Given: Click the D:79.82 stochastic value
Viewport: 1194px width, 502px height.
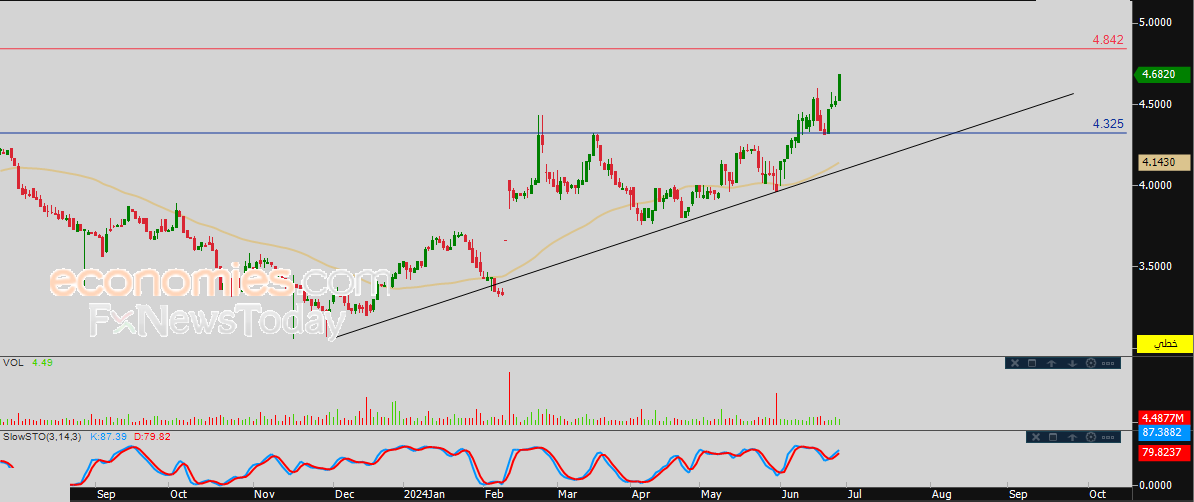Looking at the screenshot, I should tap(152, 436).
